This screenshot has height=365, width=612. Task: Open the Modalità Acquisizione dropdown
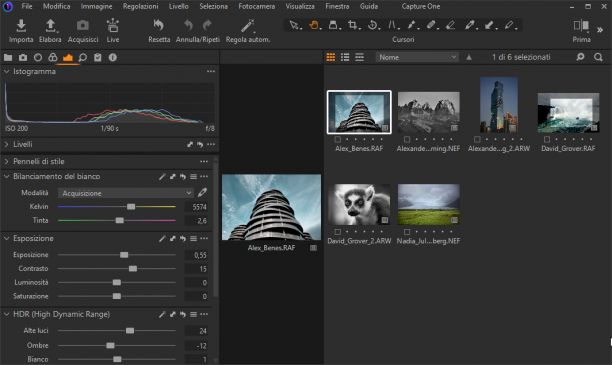click(x=126, y=193)
